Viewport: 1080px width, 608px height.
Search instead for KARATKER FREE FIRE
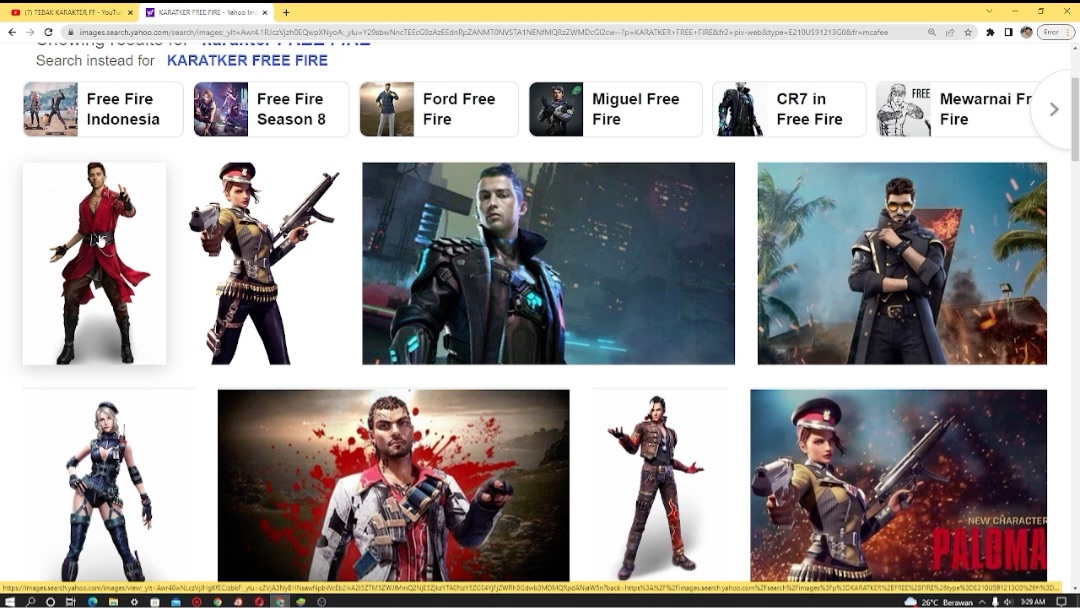(x=247, y=61)
